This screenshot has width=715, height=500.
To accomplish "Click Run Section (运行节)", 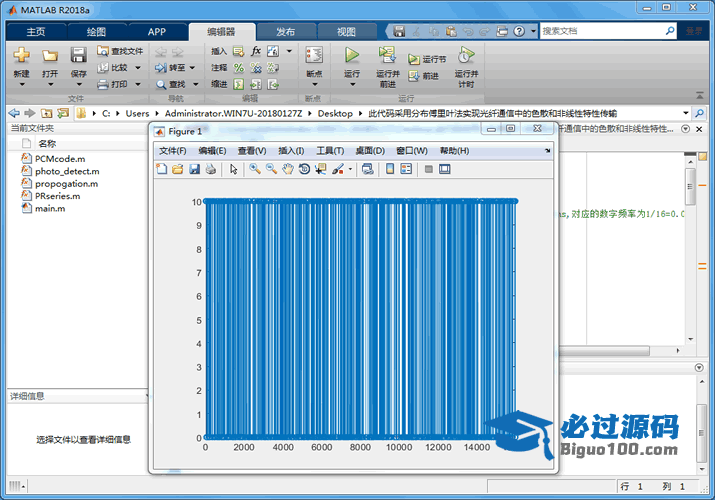I will 427,59.
